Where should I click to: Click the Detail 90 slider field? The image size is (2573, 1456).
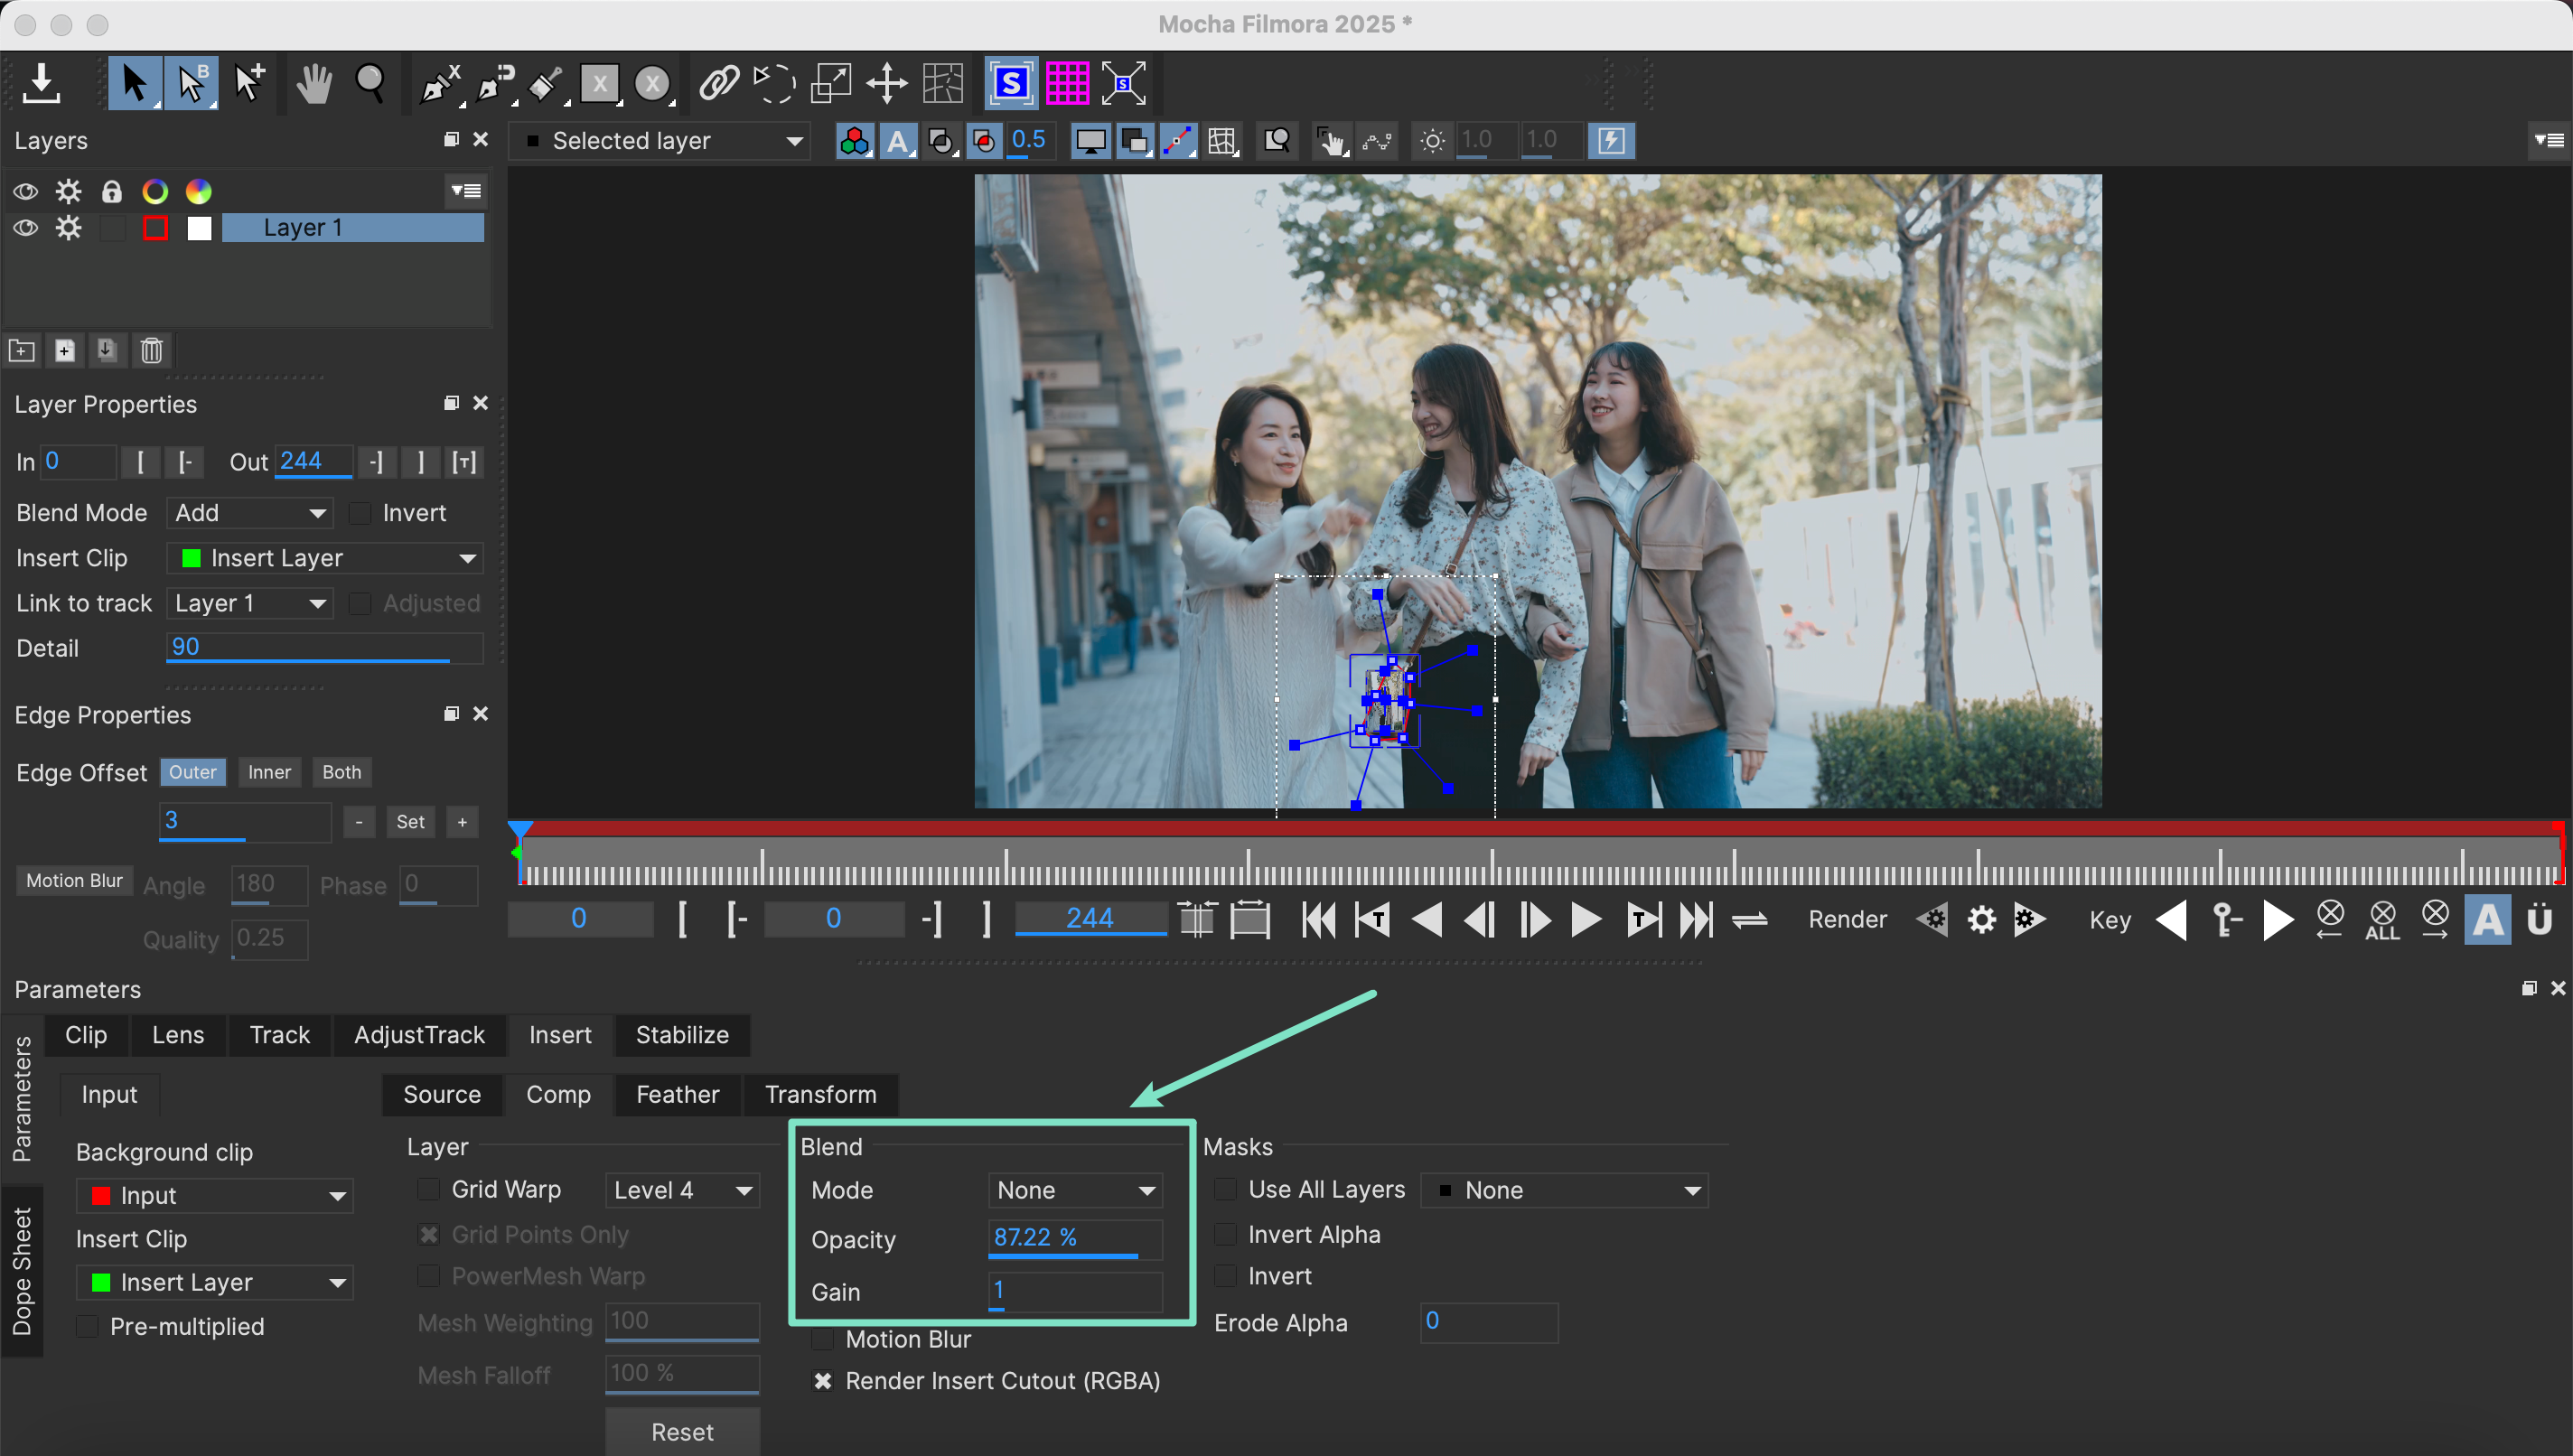tap(324, 647)
